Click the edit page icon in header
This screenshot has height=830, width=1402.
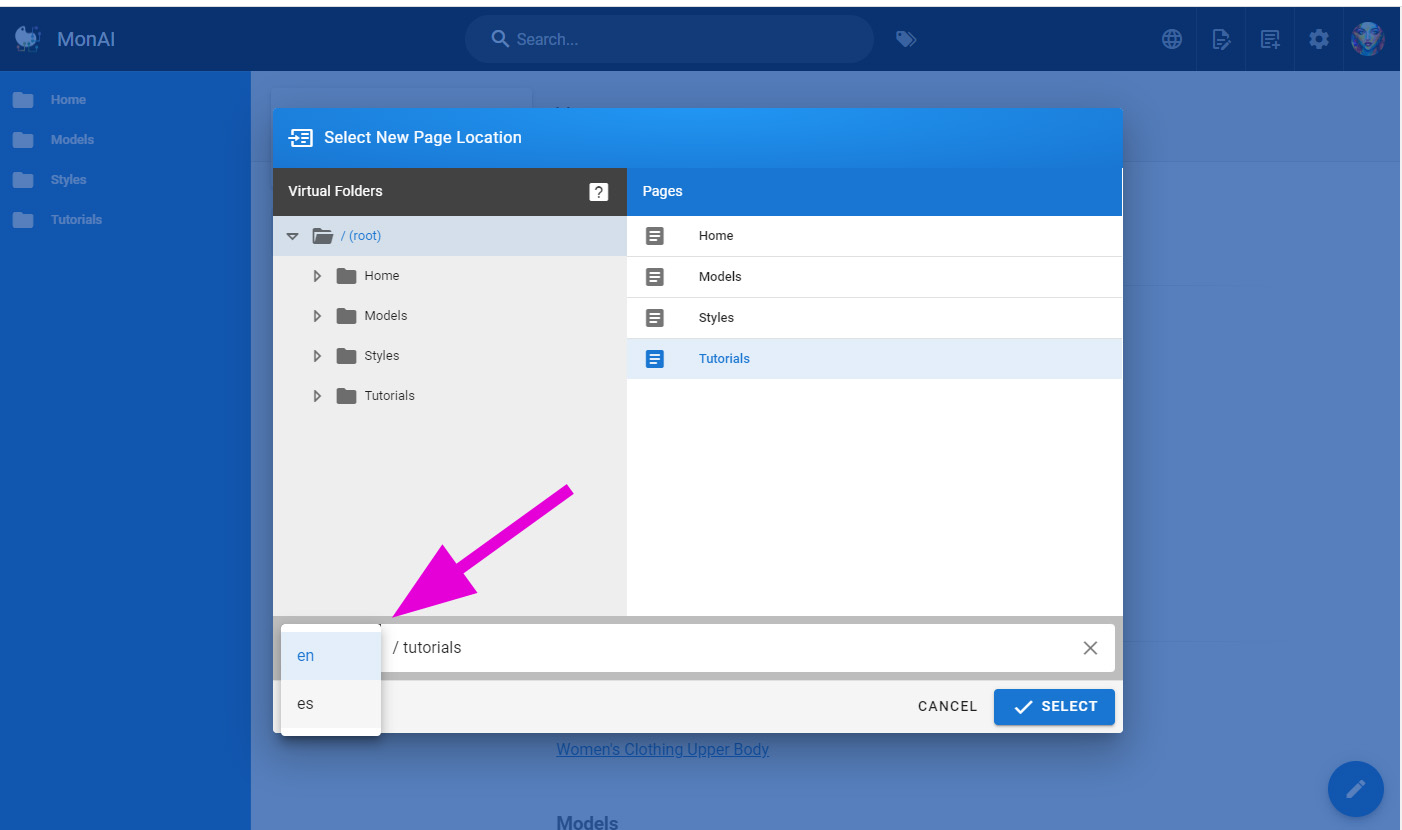(x=1221, y=39)
